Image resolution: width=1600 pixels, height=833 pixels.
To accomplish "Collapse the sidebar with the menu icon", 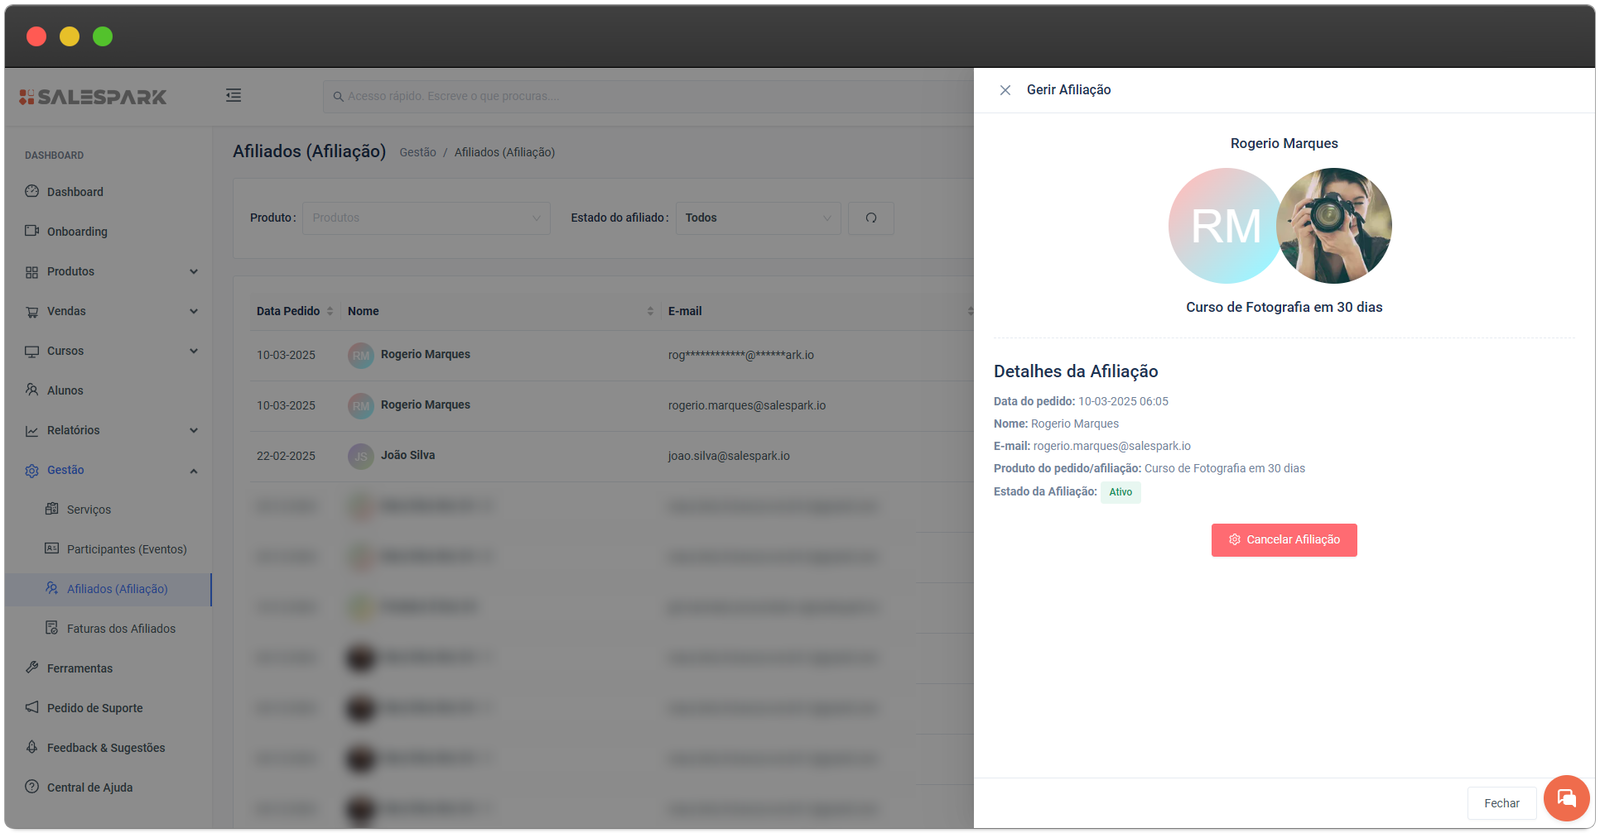I will [233, 96].
